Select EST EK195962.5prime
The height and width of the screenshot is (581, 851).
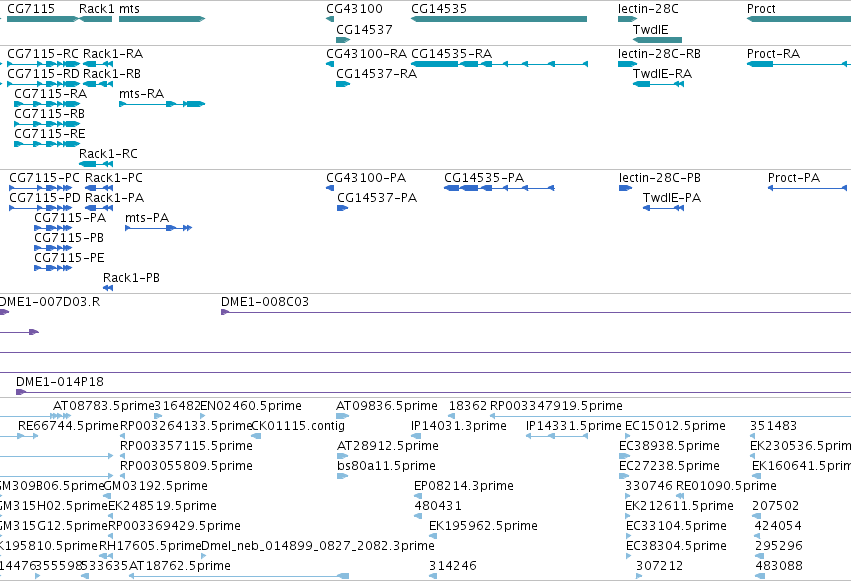click(x=433, y=536)
